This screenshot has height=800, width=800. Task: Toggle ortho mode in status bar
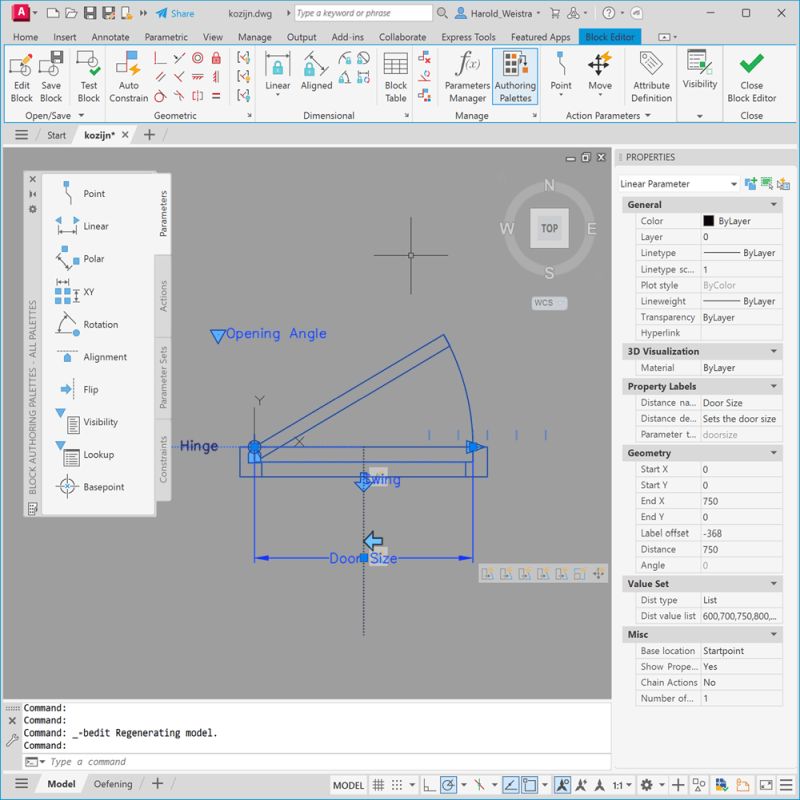click(x=429, y=785)
